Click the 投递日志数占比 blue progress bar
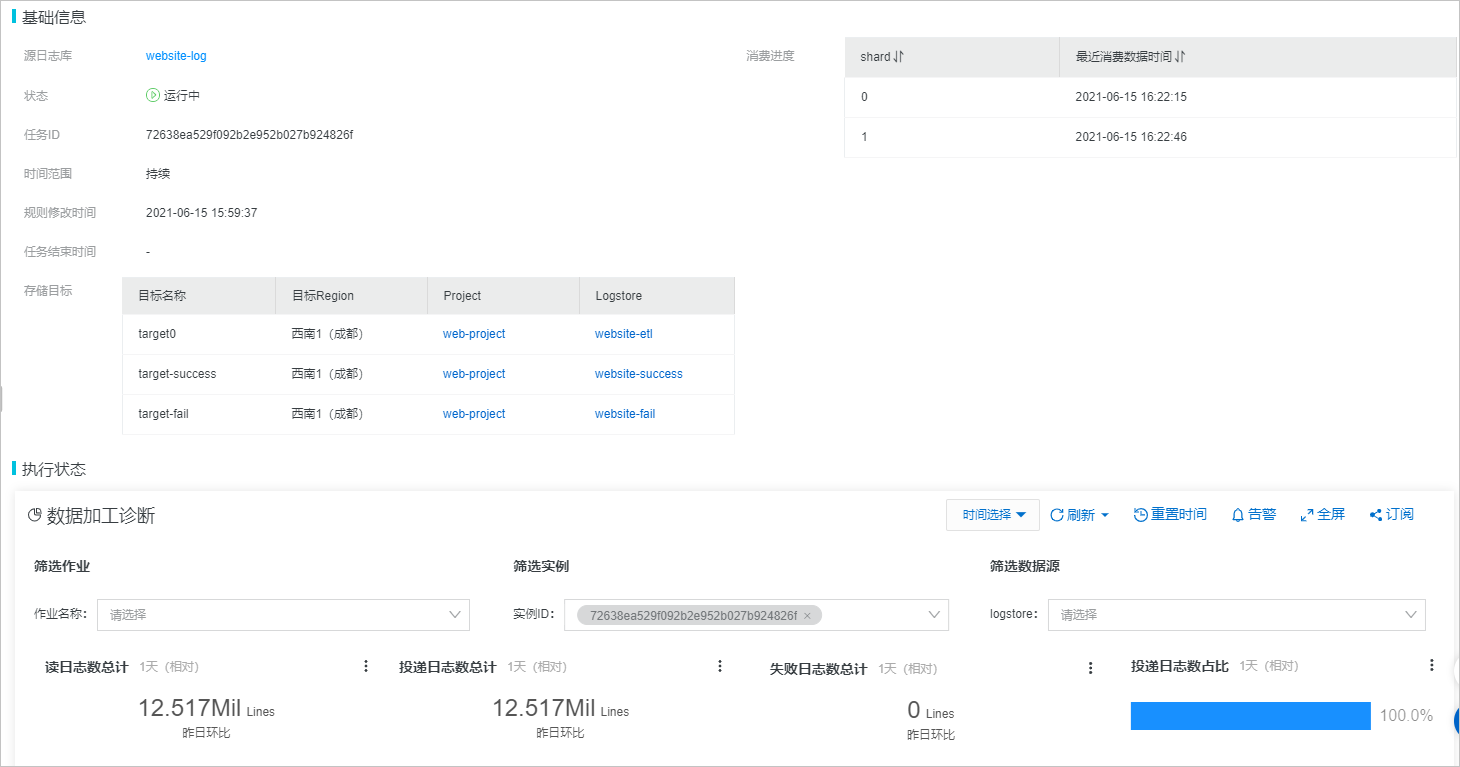Viewport: 1460px width, 767px height. (1250, 716)
